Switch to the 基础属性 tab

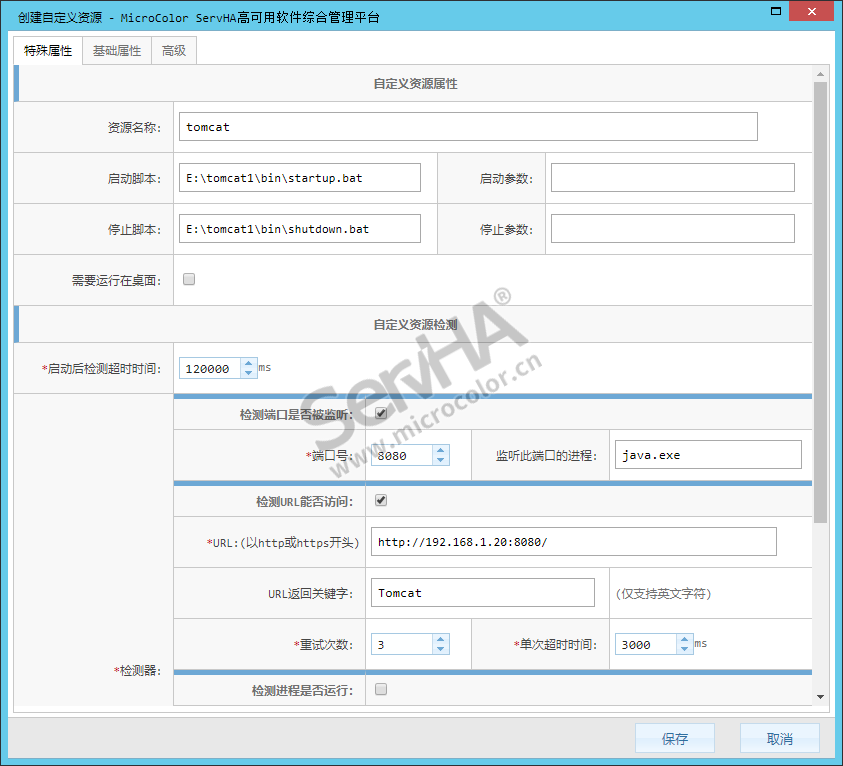pos(117,51)
